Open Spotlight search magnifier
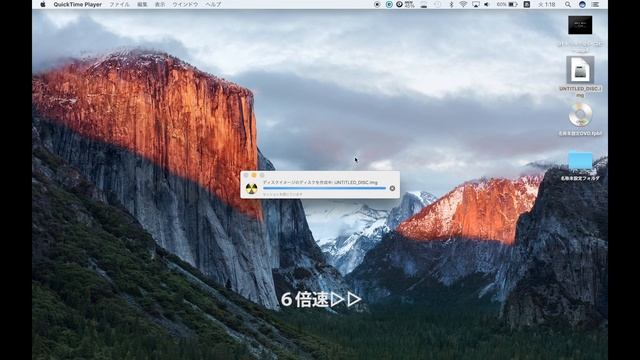The width and height of the screenshot is (640, 360). pos(568,4)
